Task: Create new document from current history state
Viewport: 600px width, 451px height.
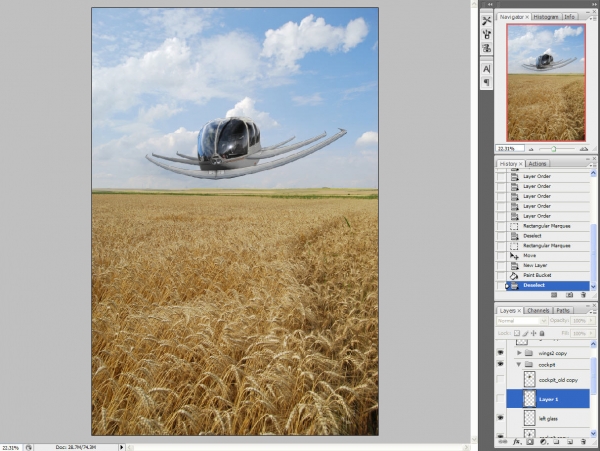Action: (x=554, y=295)
